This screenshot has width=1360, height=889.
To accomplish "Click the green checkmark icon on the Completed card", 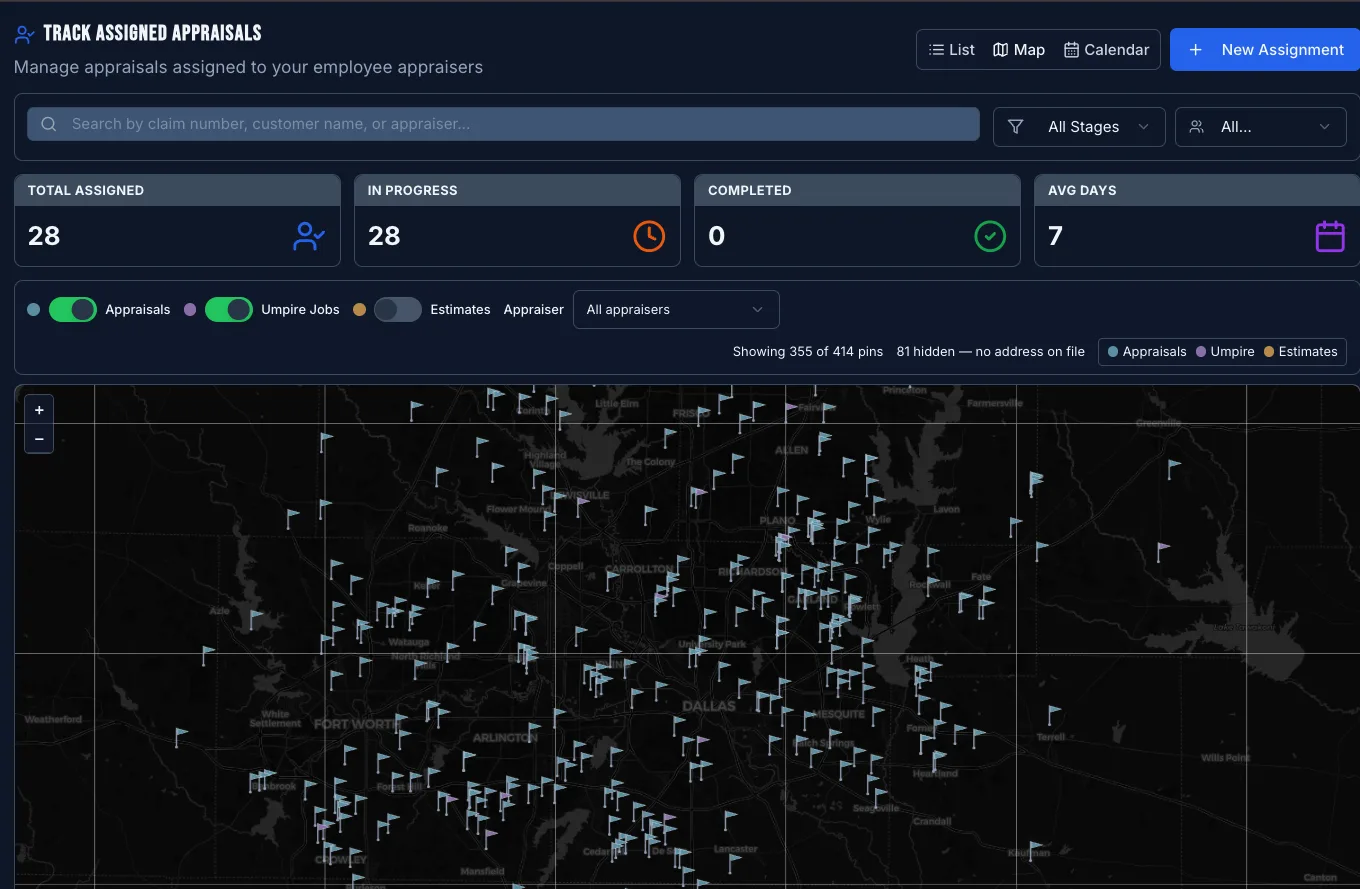I will click(x=990, y=236).
